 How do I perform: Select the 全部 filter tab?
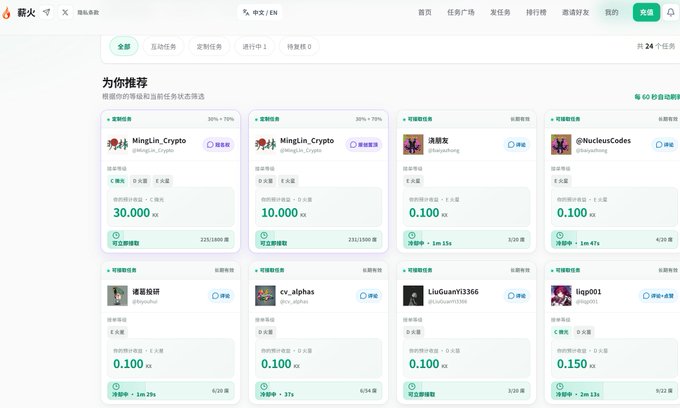click(124, 46)
